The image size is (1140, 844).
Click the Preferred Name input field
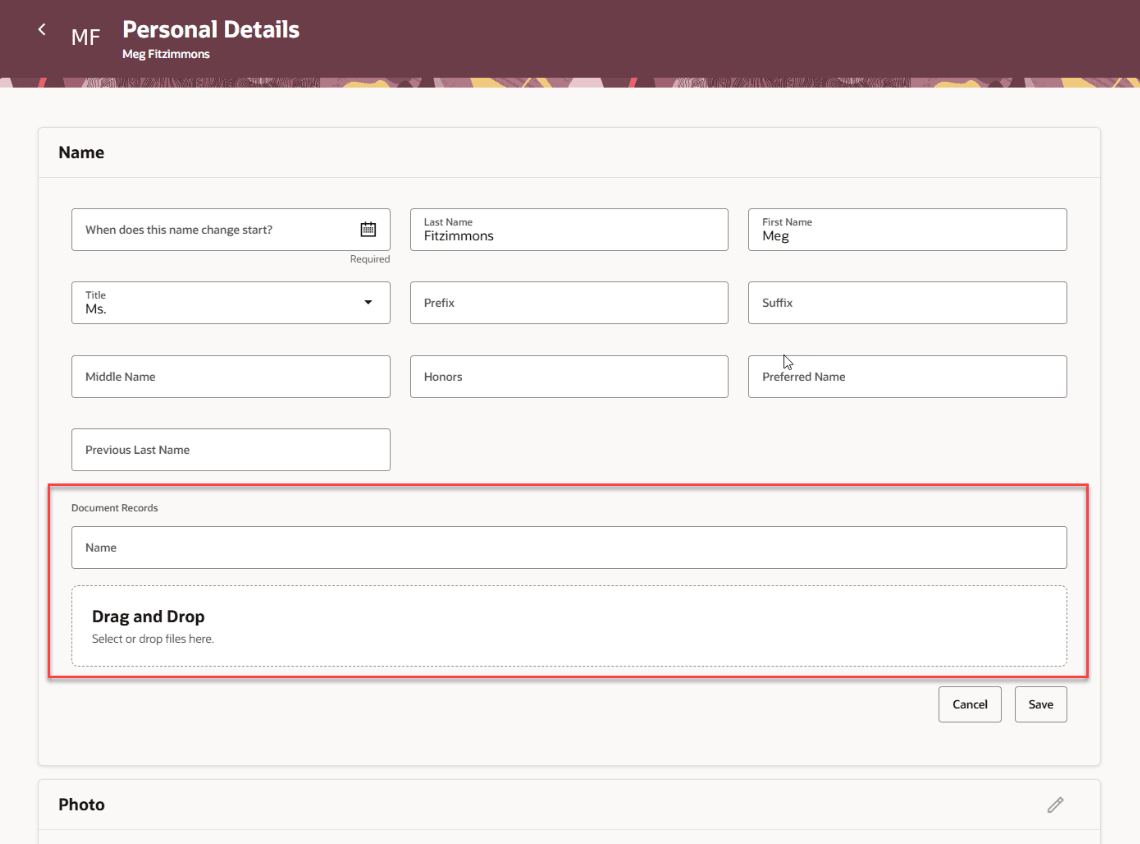pyautogui.click(x=907, y=376)
